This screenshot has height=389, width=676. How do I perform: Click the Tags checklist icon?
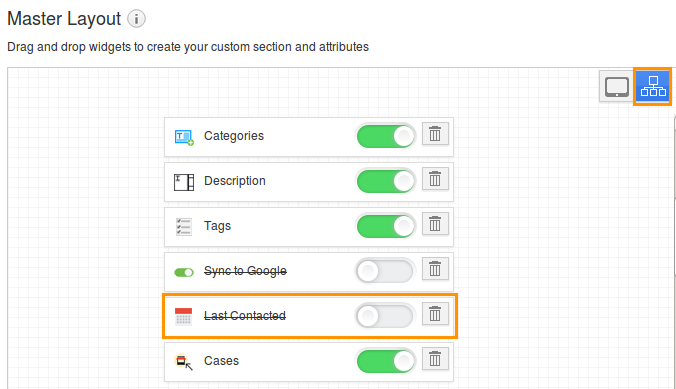[184, 227]
